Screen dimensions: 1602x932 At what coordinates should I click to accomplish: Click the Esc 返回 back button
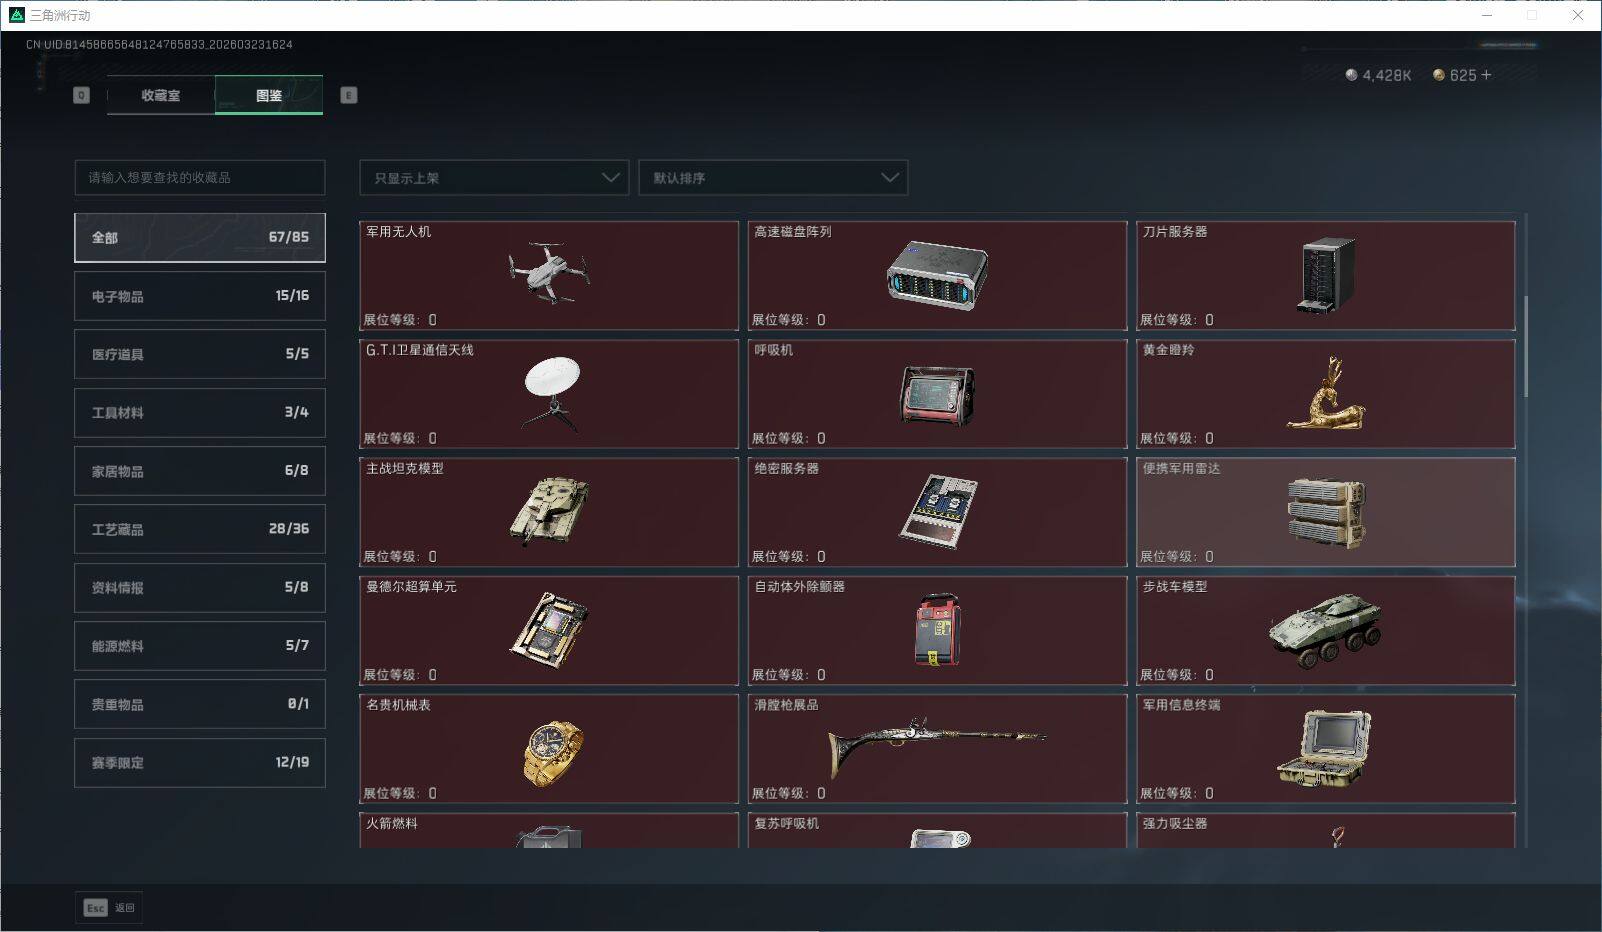coord(108,907)
